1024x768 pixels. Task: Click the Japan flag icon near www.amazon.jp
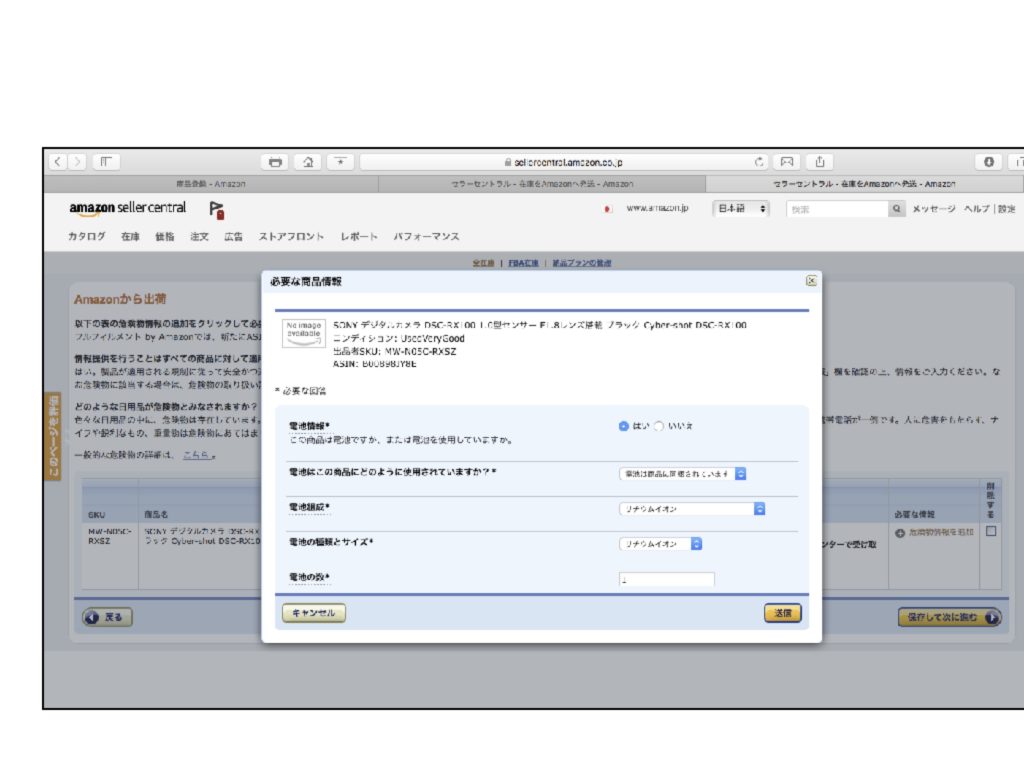point(608,209)
